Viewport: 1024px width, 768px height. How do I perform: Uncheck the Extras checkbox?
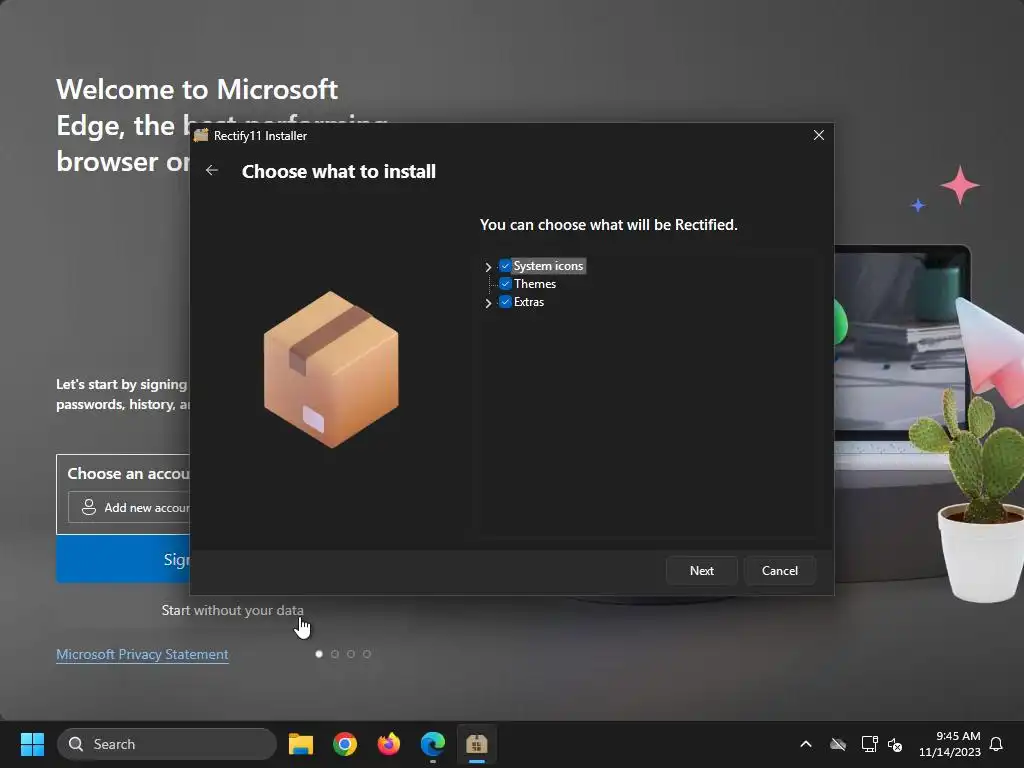click(505, 302)
